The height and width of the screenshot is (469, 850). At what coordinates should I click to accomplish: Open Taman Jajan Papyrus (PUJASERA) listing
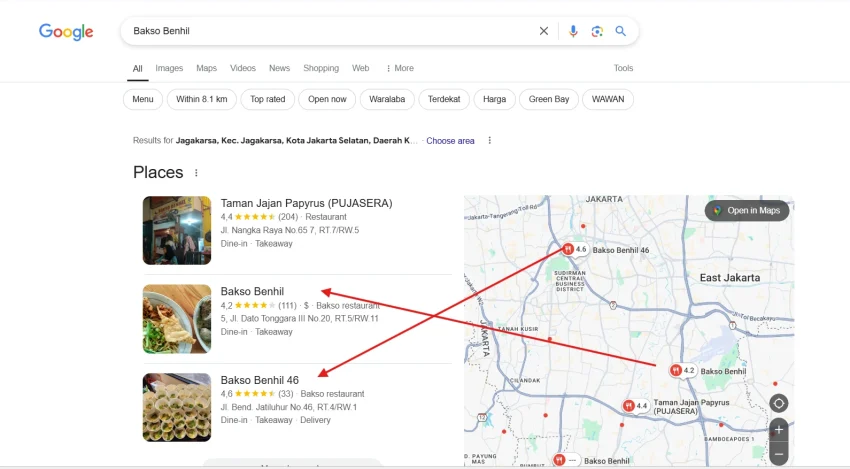[306, 203]
